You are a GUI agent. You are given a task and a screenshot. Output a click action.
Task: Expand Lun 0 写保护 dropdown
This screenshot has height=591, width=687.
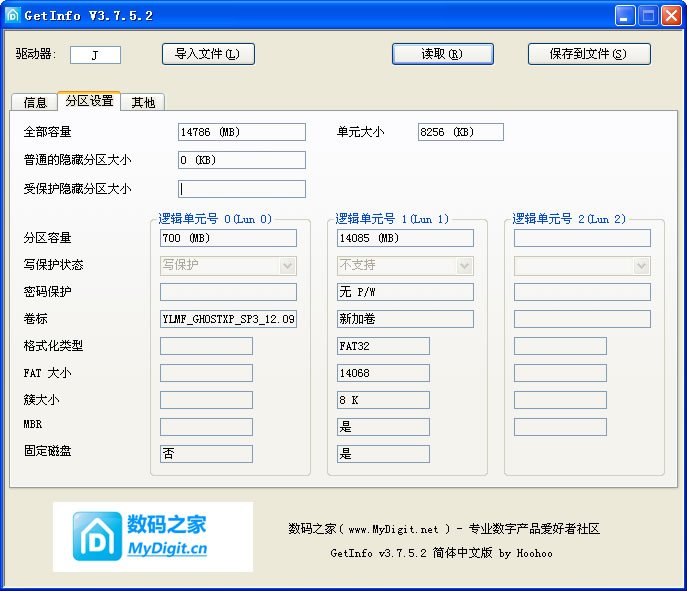[288, 266]
